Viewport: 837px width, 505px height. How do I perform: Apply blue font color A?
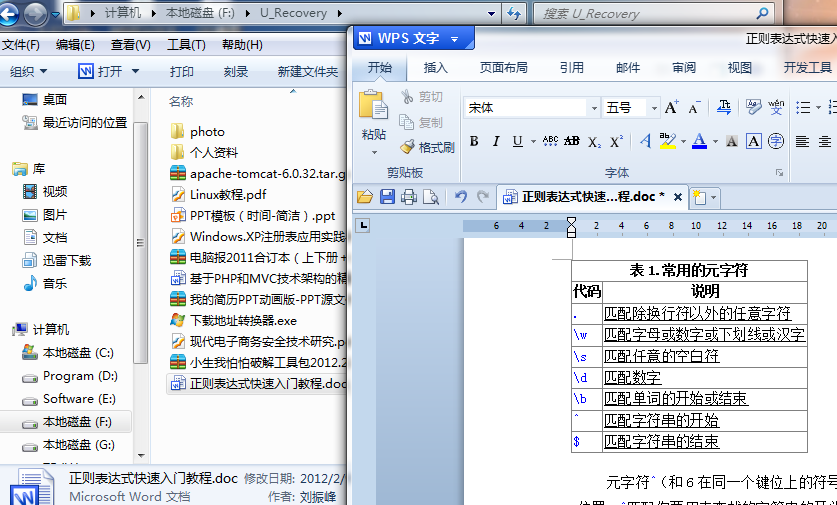699,141
